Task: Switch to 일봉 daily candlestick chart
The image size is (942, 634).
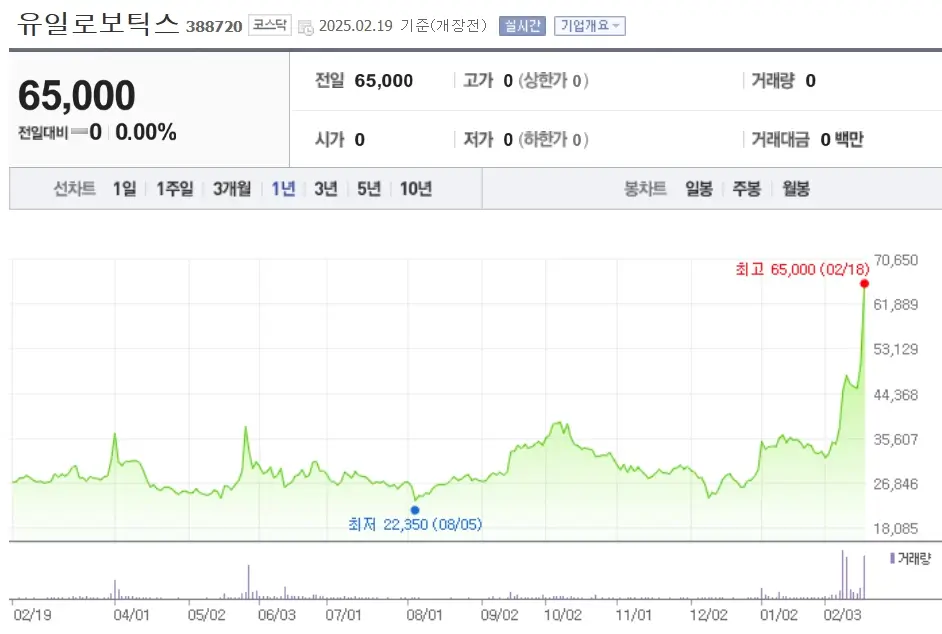Action: click(698, 187)
